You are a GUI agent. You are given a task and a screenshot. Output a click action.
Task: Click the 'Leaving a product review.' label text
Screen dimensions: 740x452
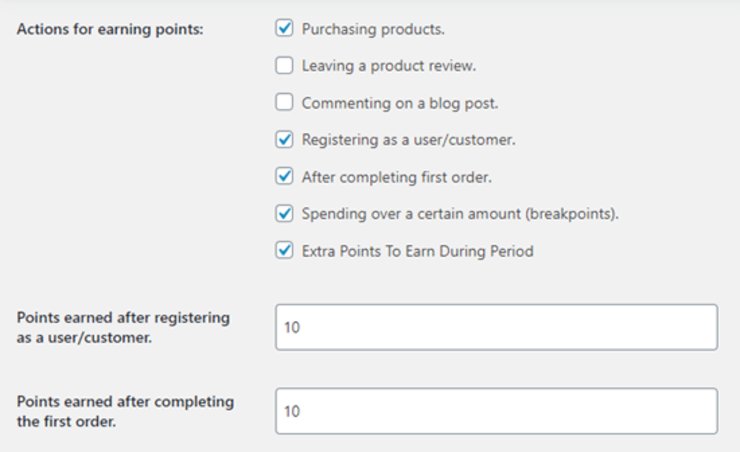388,66
